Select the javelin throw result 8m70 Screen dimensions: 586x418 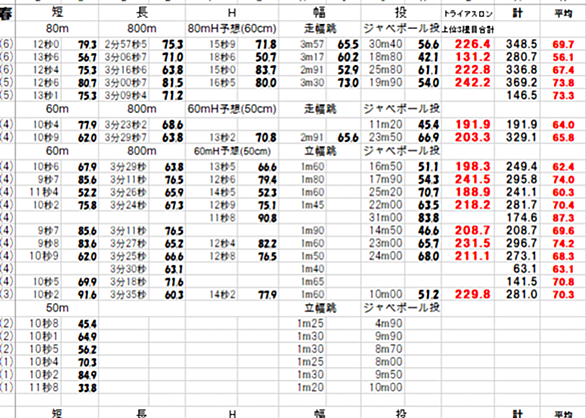(x=389, y=349)
